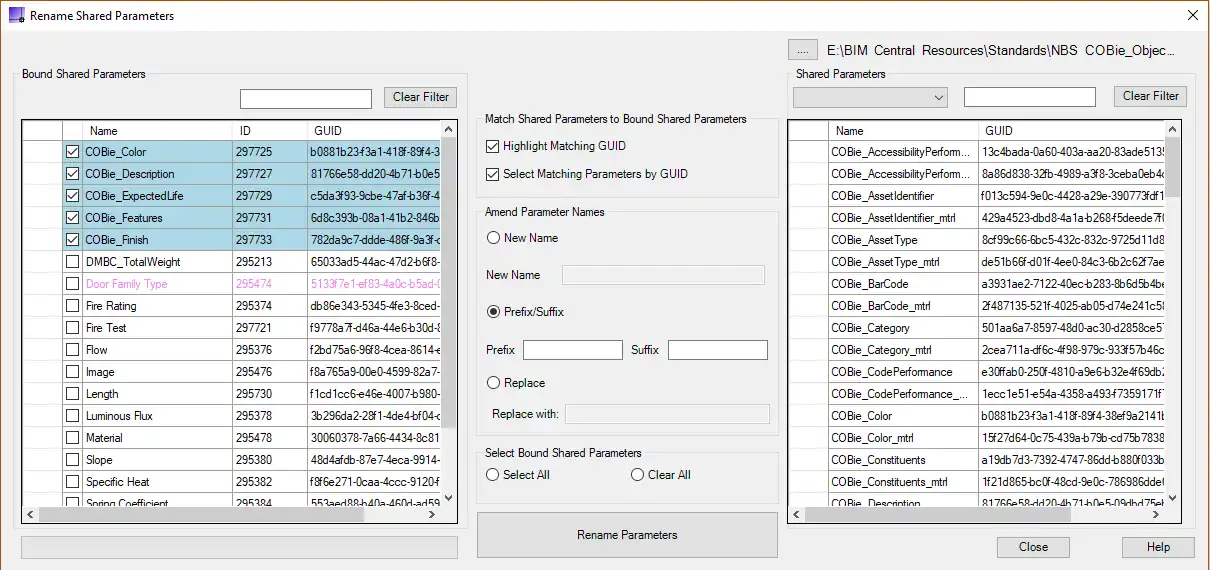Viewport: 1210px width, 570px height.
Task: Select the New Name radio option
Action: coord(493,238)
